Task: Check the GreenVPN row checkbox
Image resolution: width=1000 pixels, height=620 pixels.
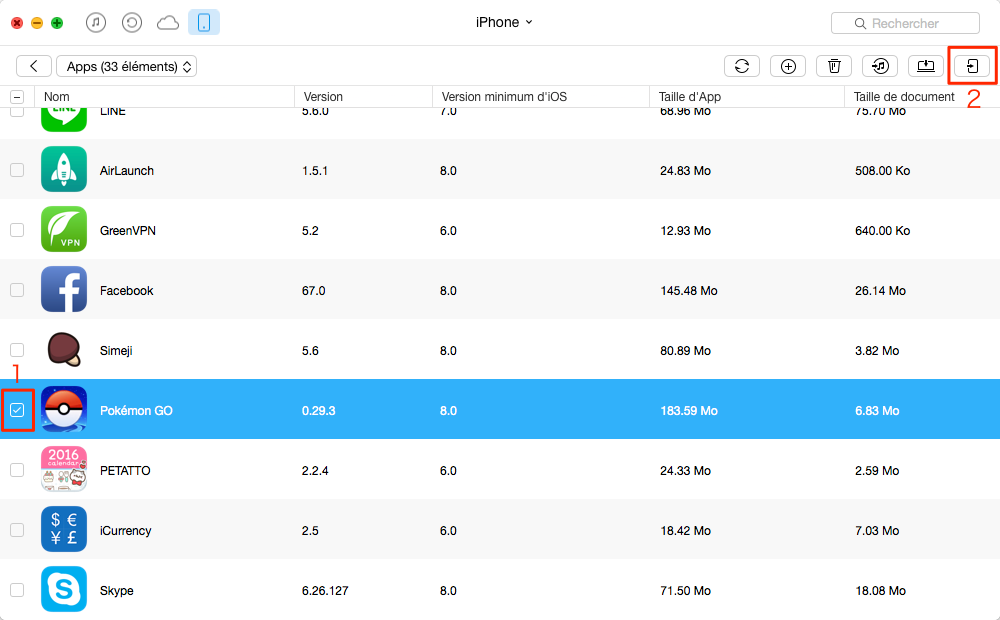Action: (17, 230)
